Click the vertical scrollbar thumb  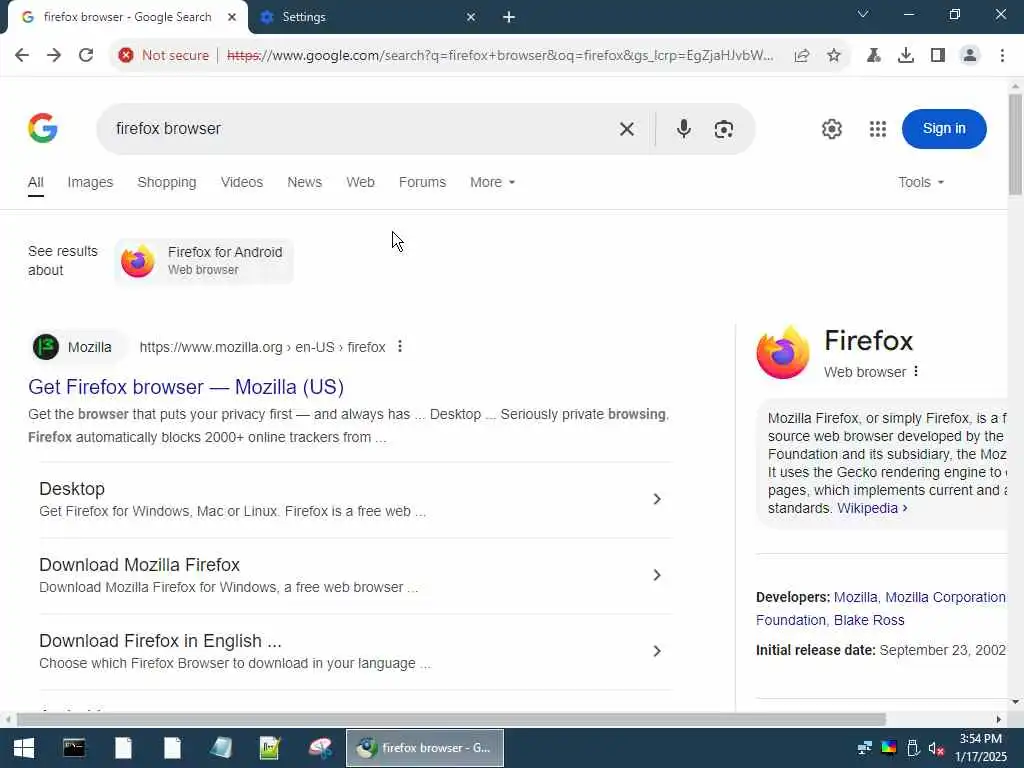(1015, 144)
